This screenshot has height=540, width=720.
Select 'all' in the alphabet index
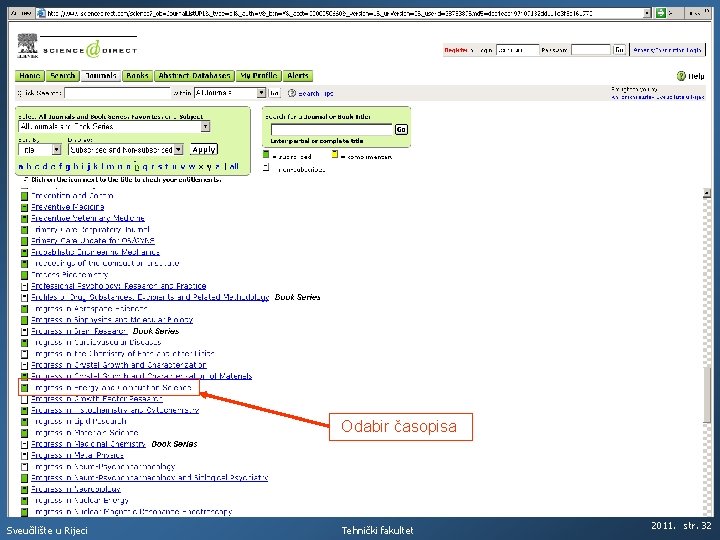coord(234,167)
